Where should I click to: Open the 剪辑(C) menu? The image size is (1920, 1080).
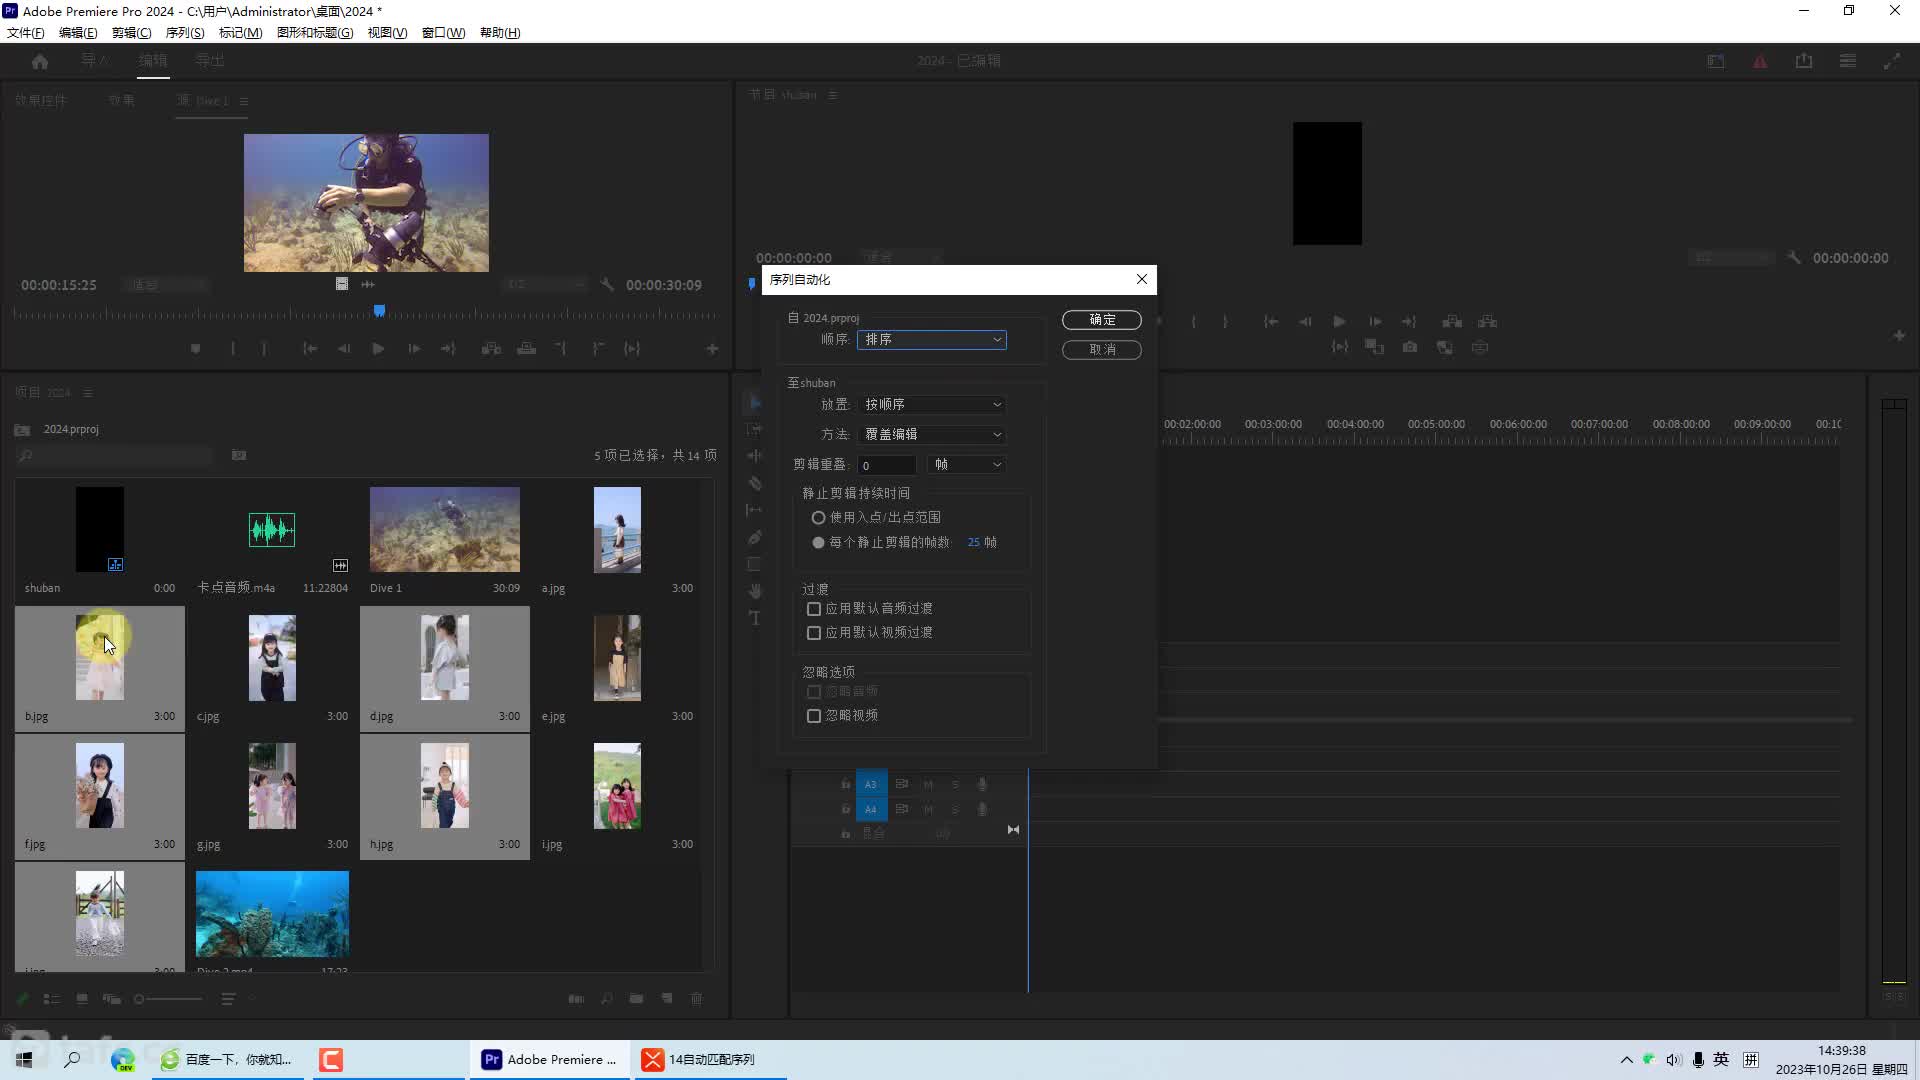[x=131, y=32]
